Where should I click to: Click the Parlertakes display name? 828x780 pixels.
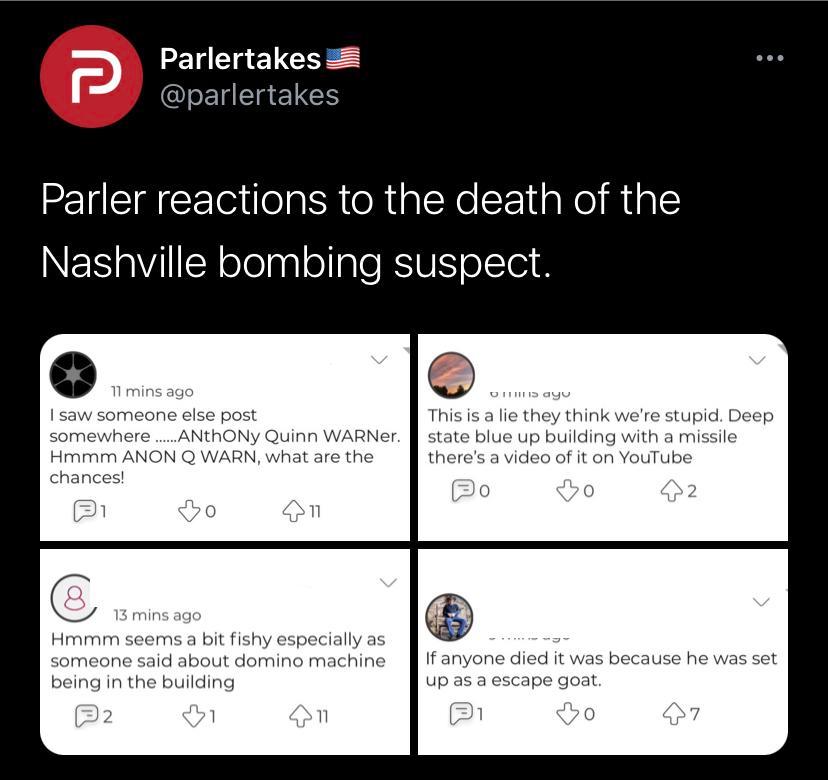(x=240, y=58)
